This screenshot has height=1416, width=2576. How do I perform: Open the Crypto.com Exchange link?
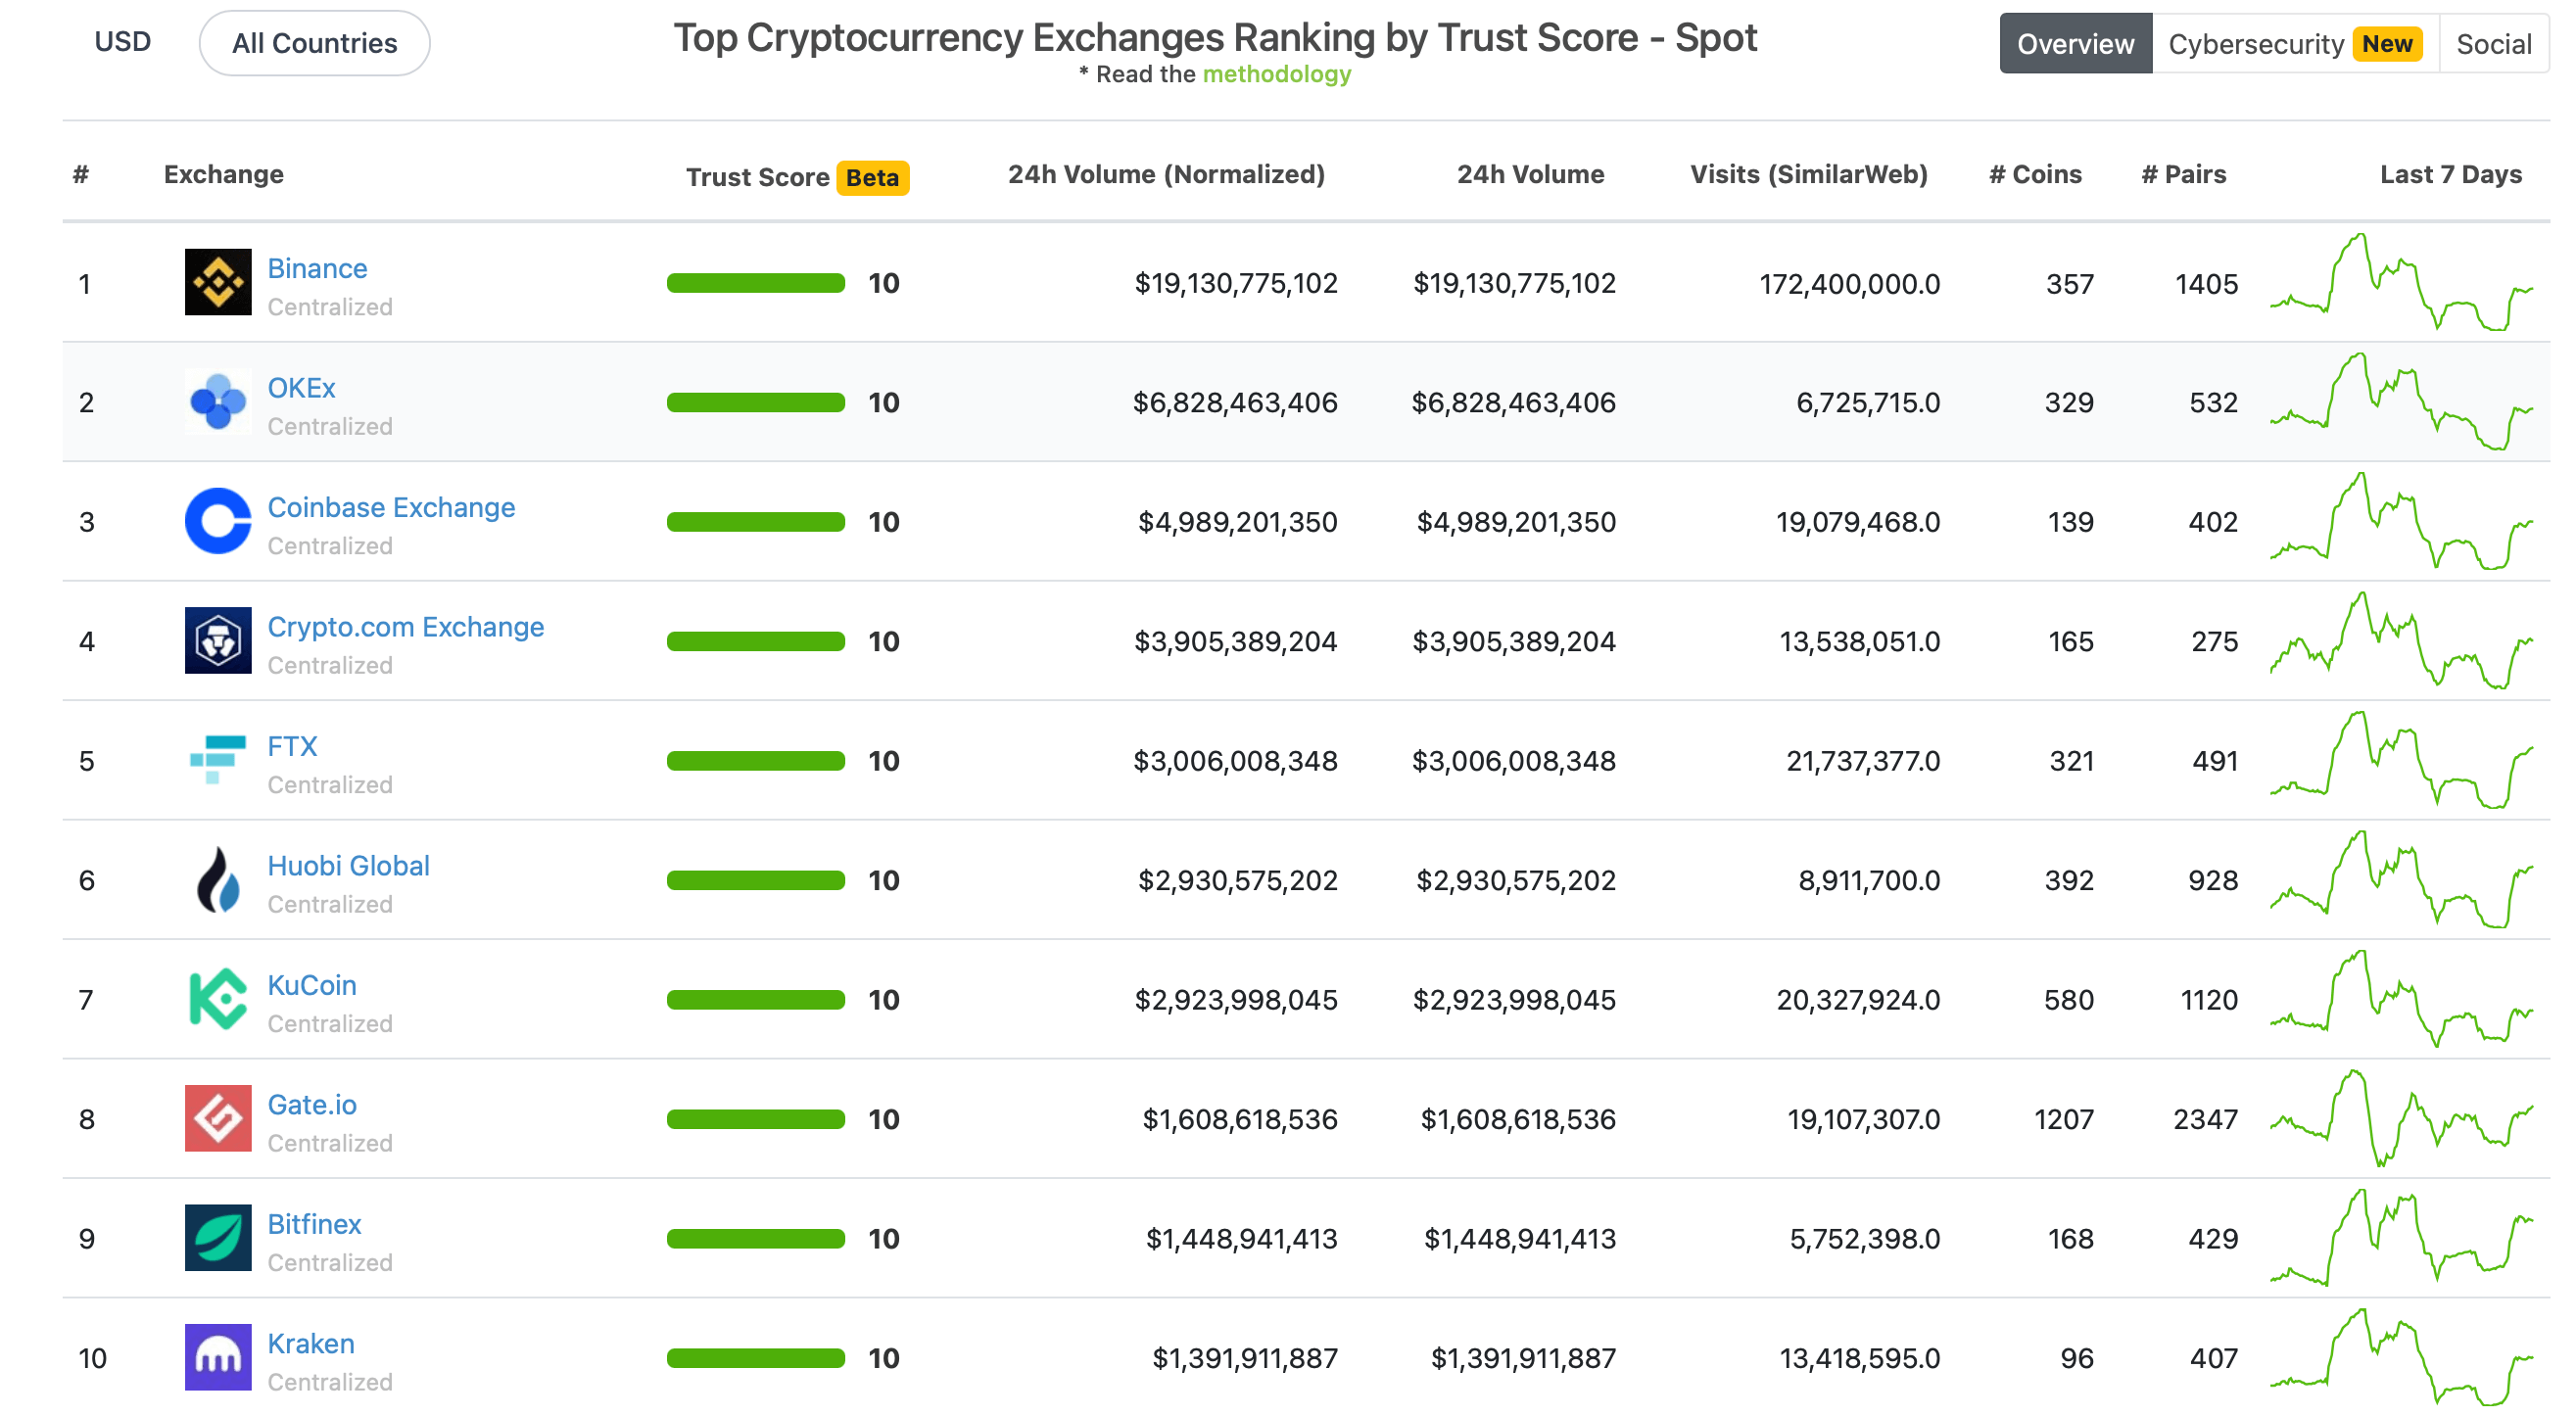click(406, 627)
